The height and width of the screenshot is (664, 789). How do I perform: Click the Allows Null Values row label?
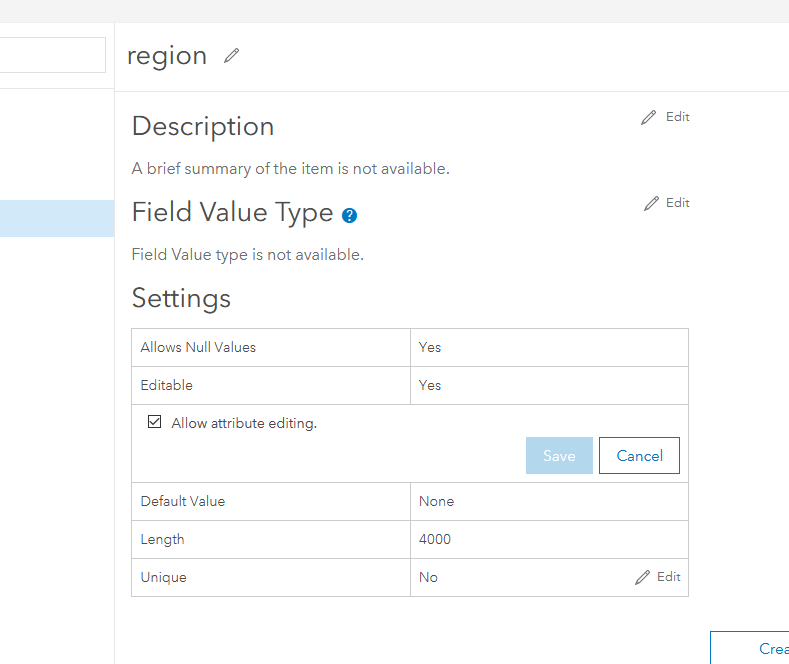coord(198,347)
